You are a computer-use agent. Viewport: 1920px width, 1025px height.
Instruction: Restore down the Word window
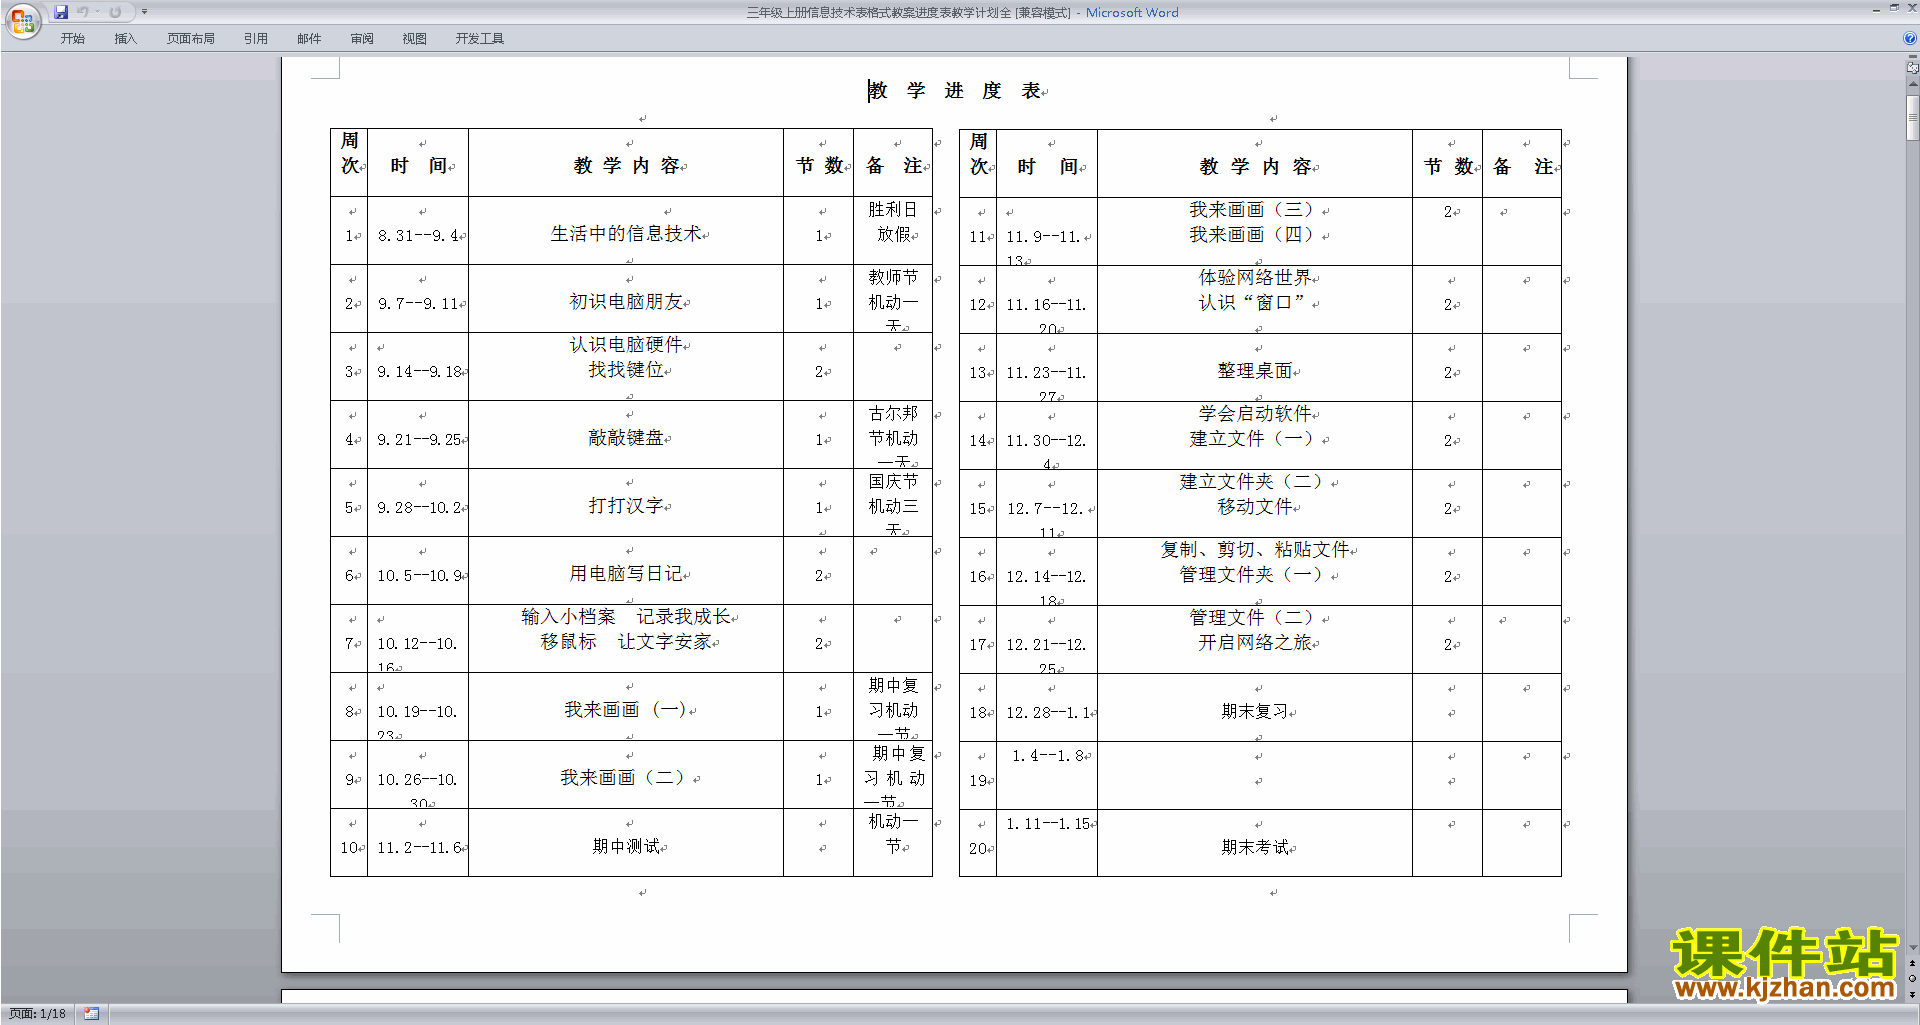[1894, 9]
